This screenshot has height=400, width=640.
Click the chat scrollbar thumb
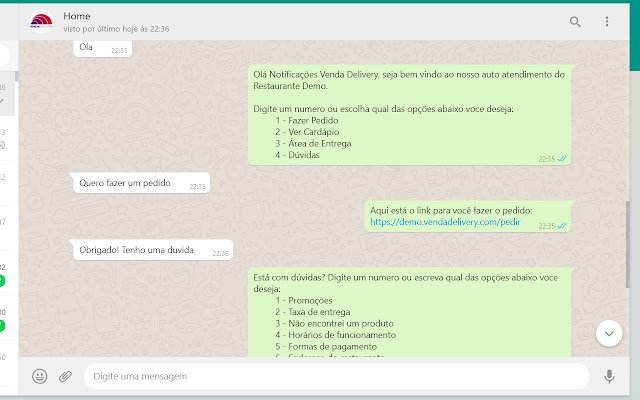tap(627, 244)
